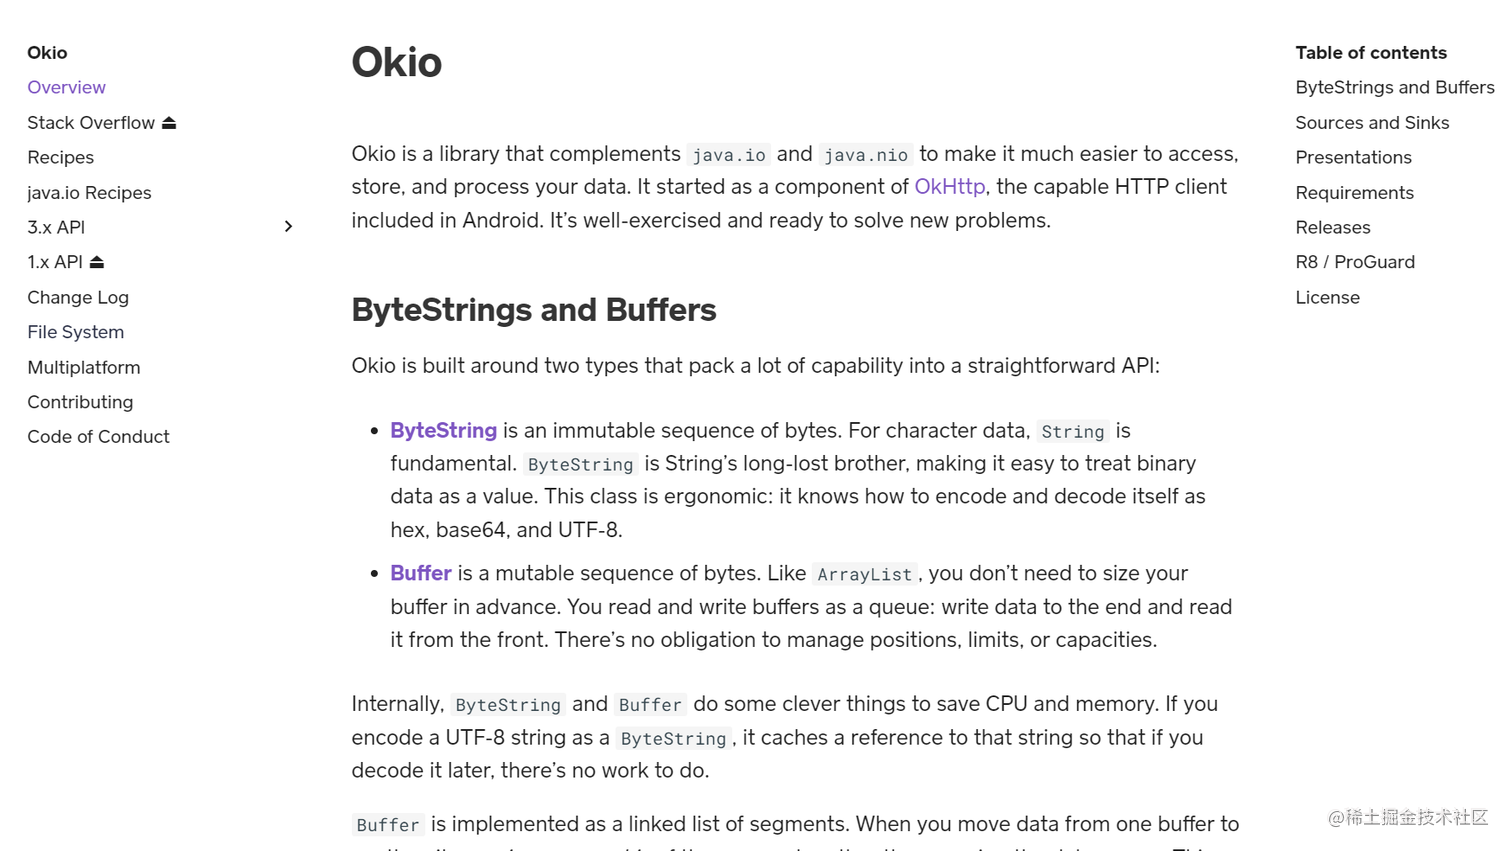View the Contributing guidelines page
This screenshot has width=1512, height=851.
click(x=80, y=402)
